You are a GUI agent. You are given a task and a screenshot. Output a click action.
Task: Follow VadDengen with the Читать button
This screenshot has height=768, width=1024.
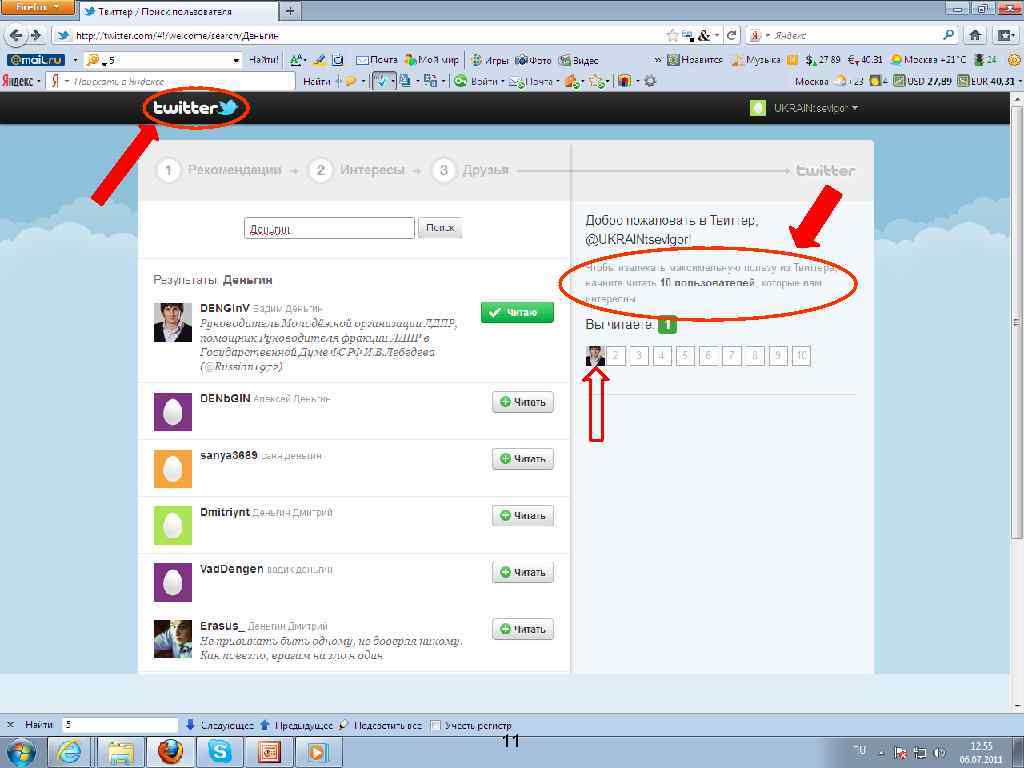point(522,572)
